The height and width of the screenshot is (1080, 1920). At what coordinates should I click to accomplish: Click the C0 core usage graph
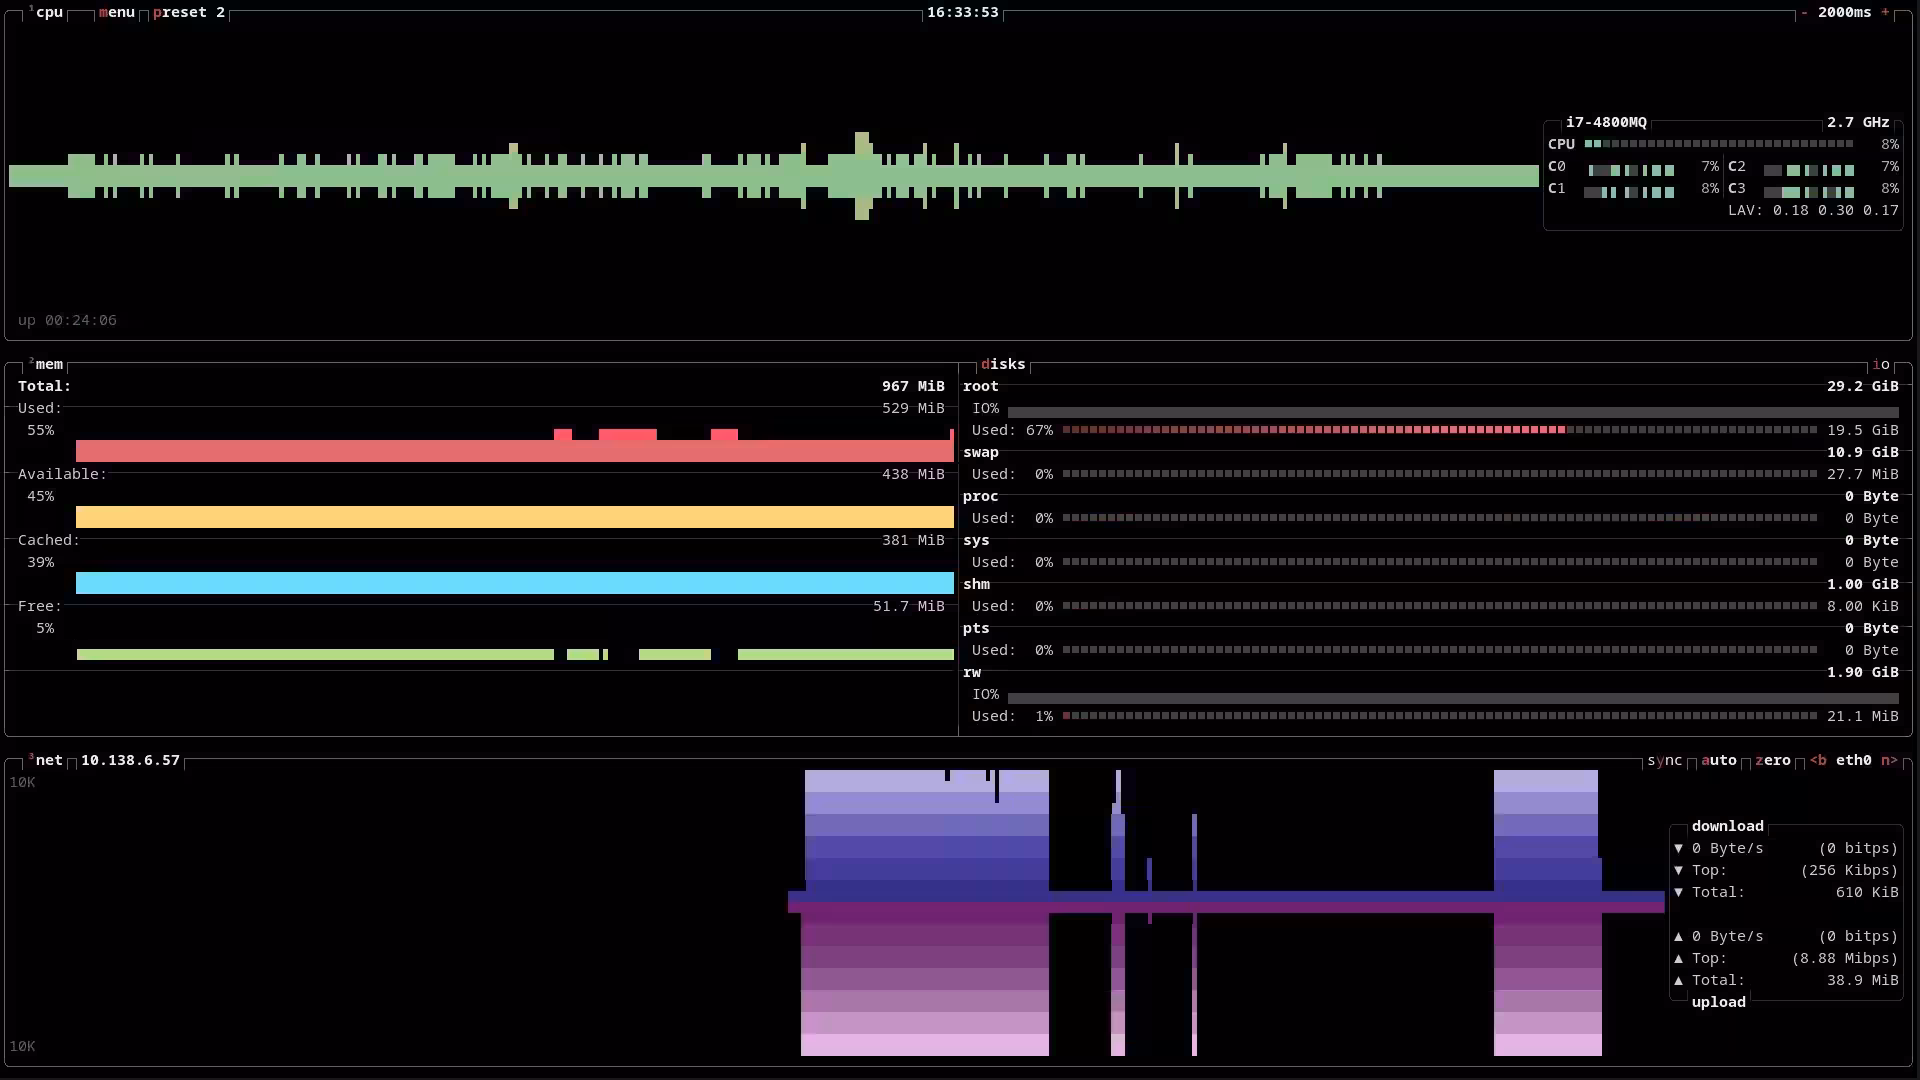coord(1629,170)
